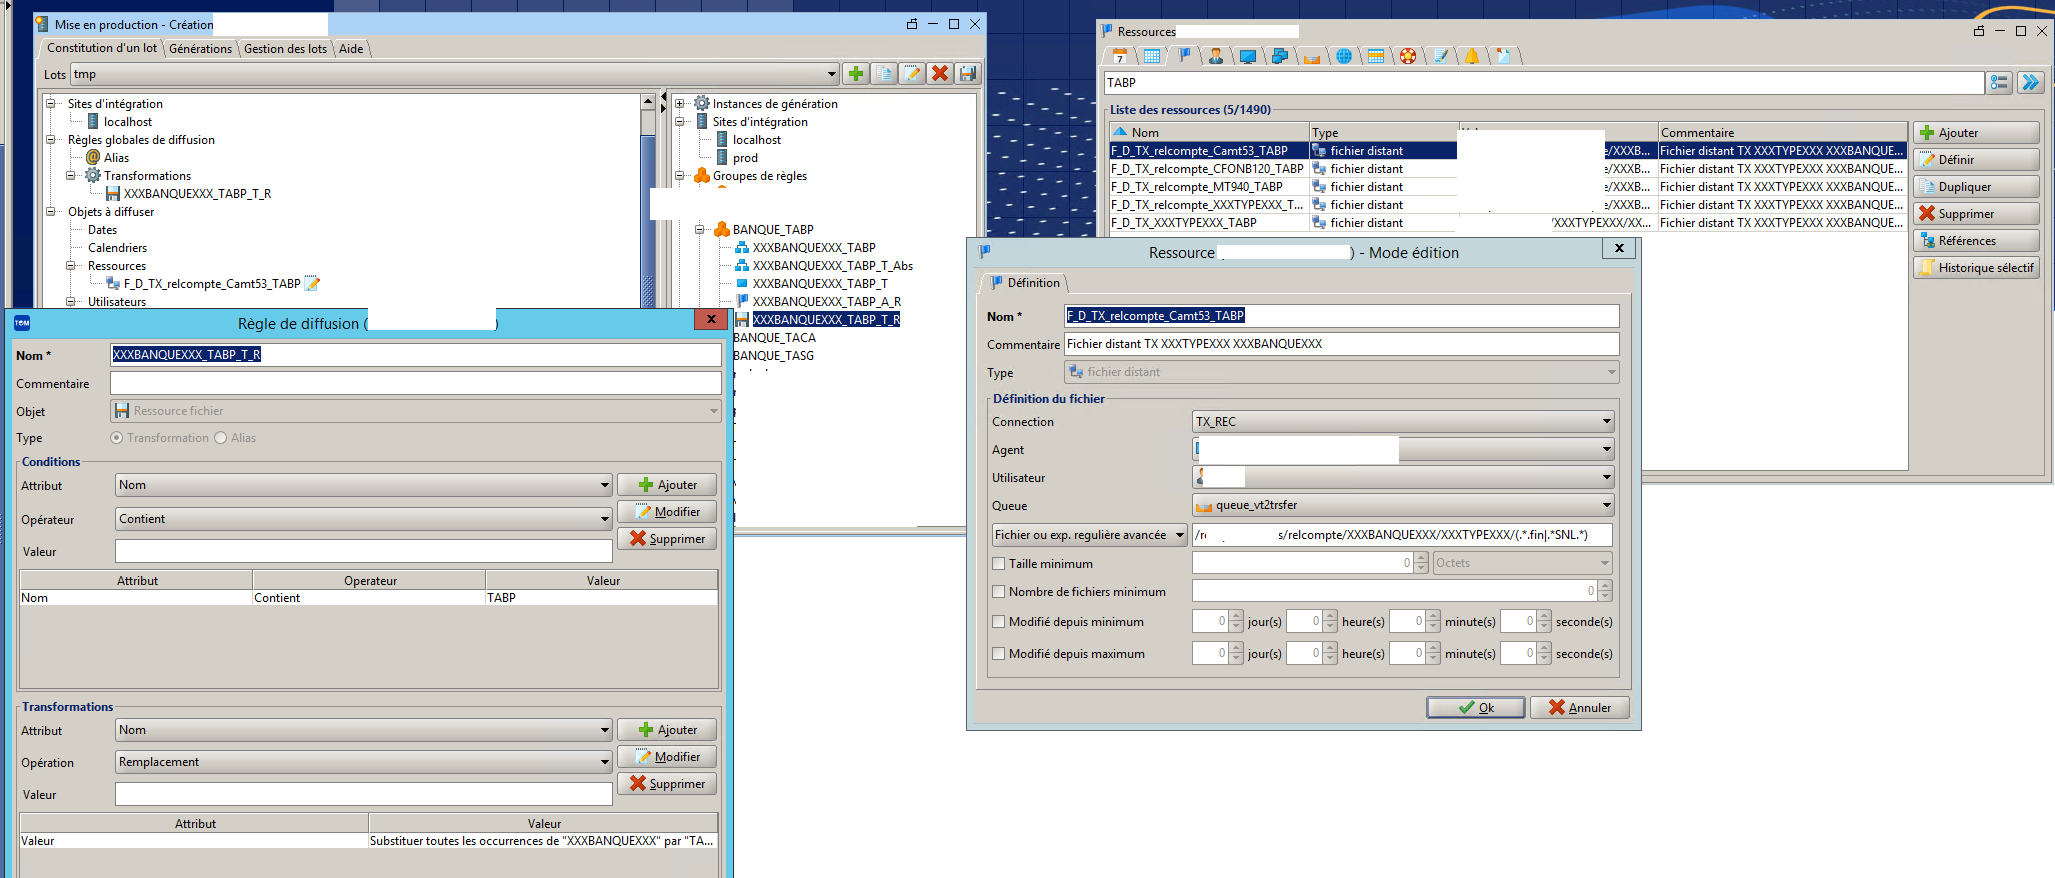Click Ok in the Ressource edit dialog

[1475, 707]
